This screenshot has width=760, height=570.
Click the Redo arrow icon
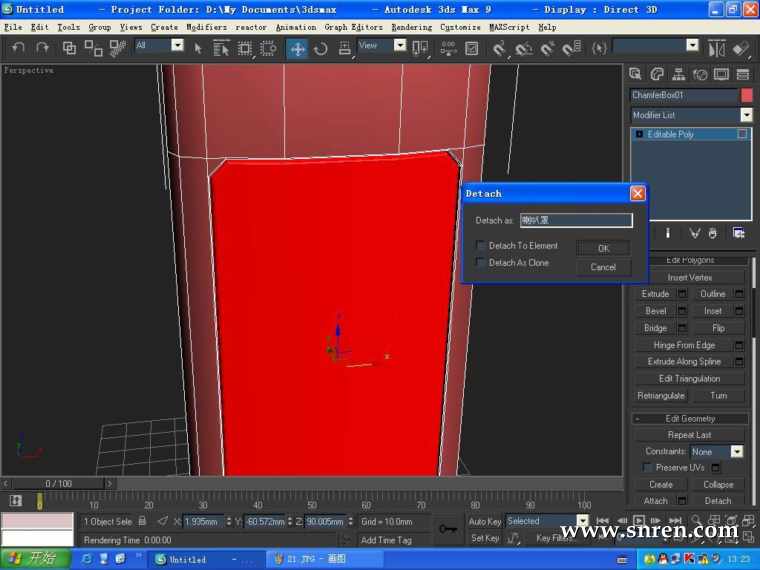(43, 48)
